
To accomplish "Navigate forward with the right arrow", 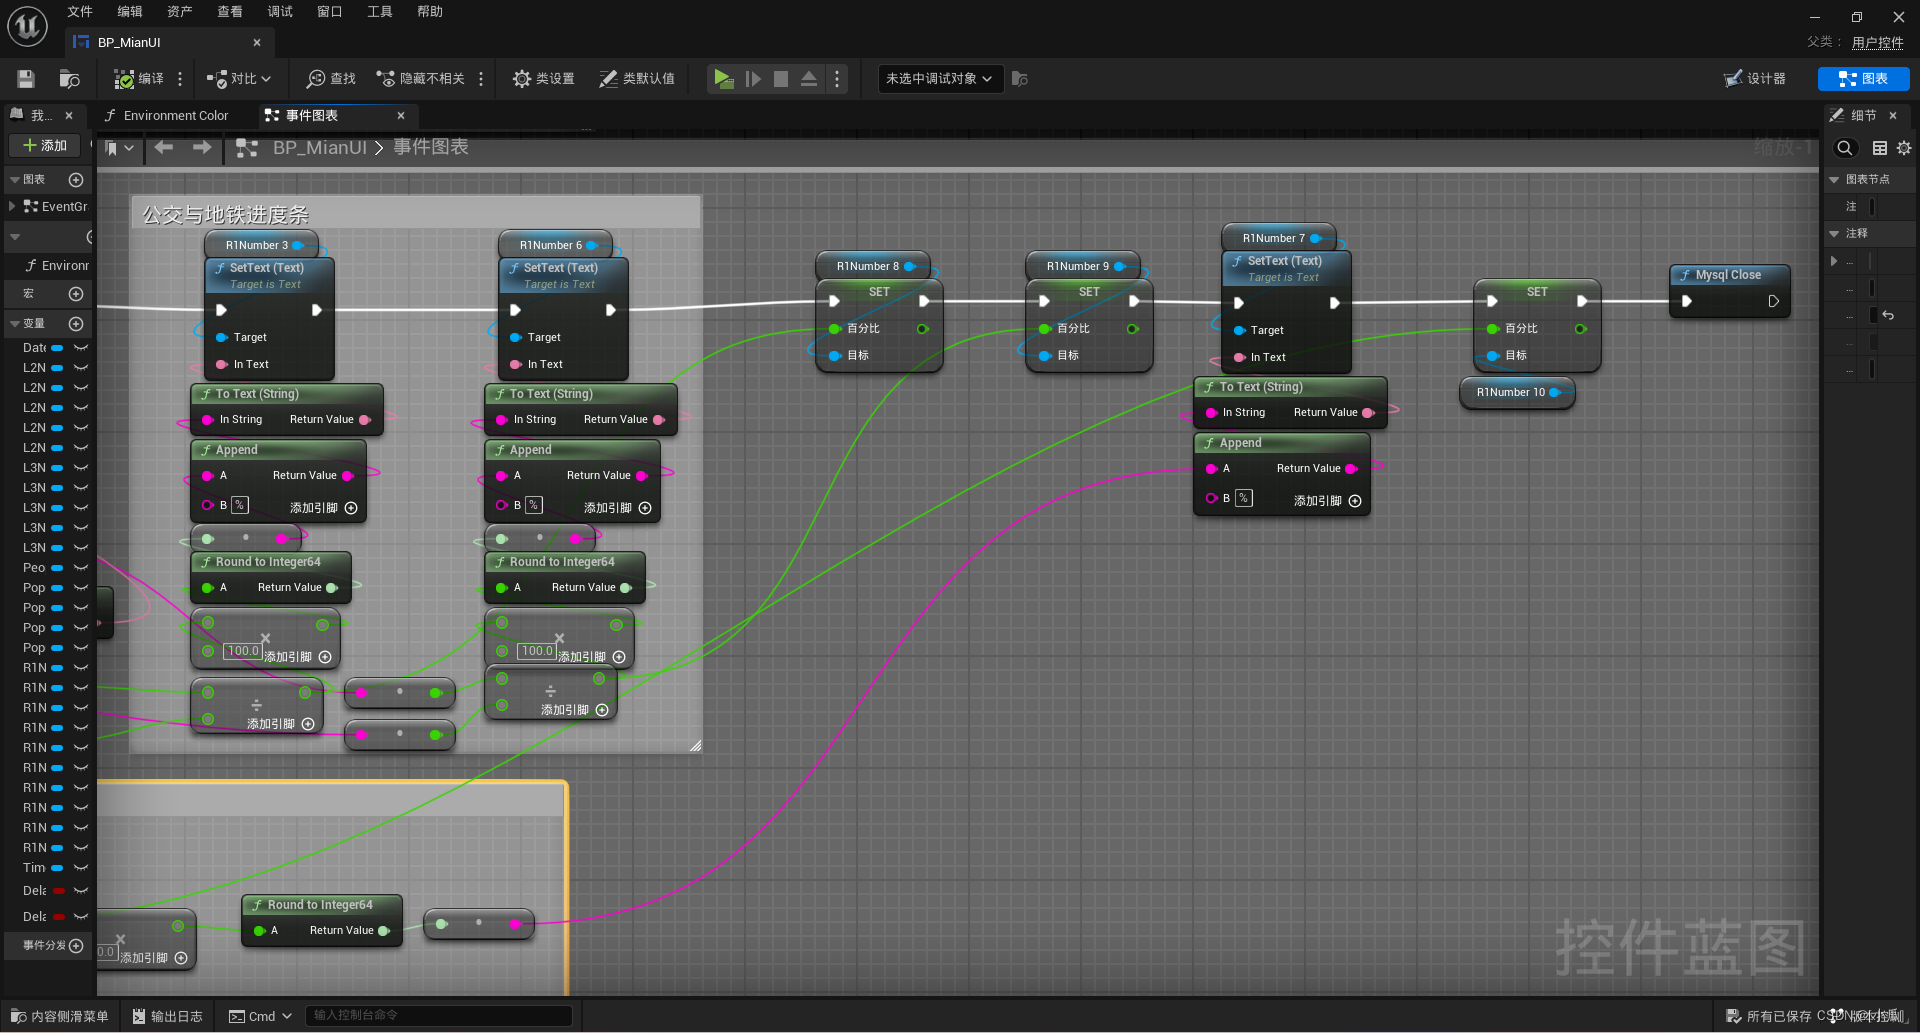I will (202, 148).
